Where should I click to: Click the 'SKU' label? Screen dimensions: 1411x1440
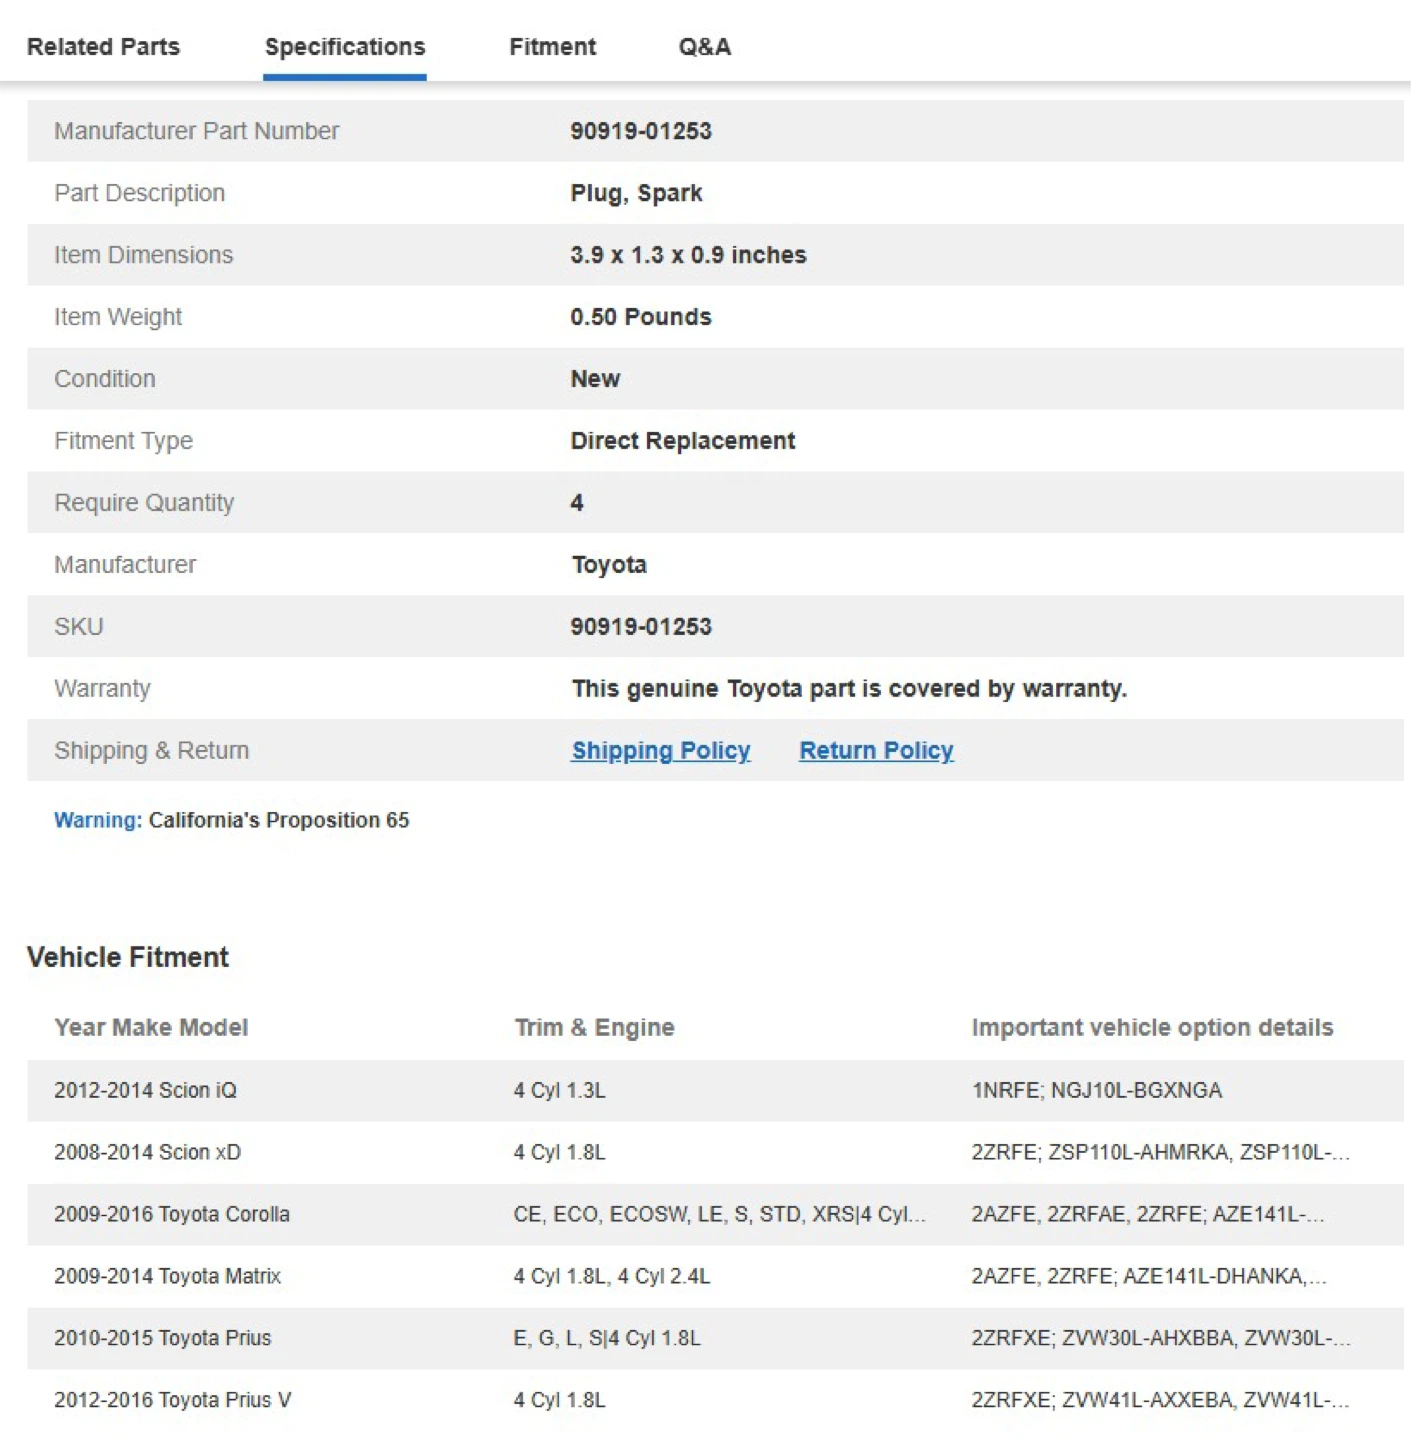tap(79, 627)
